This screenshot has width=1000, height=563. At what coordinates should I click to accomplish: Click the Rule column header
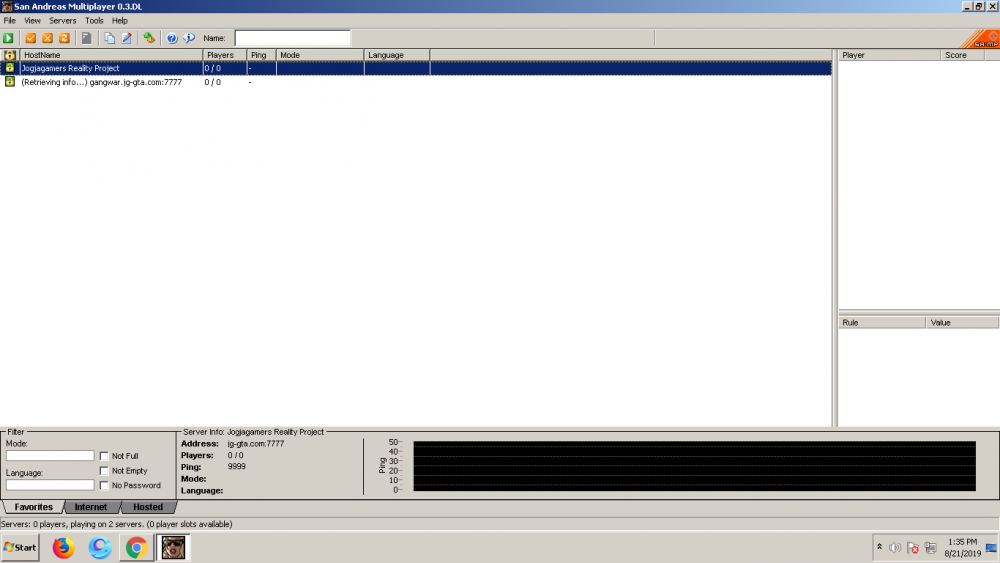tap(882, 323)
